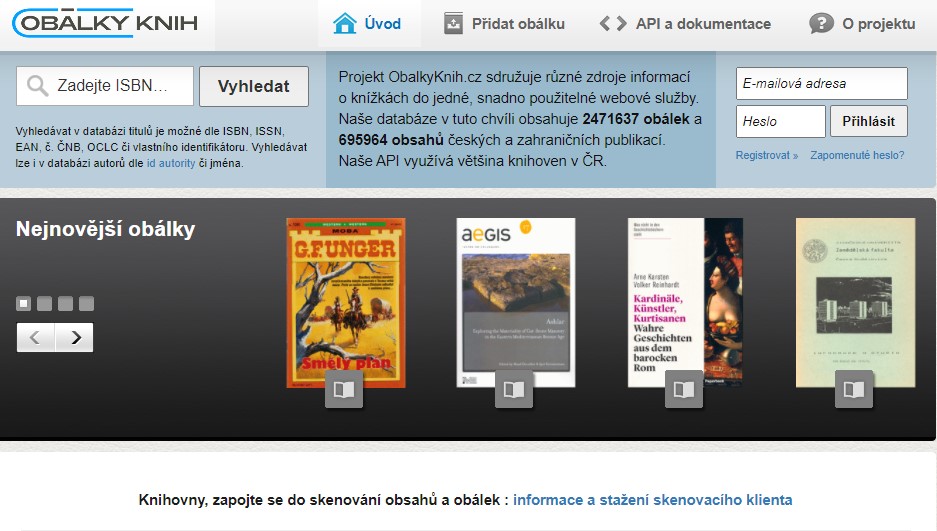Follow the id autority link
Screen dimensions: 937x531
click(171, 163)
